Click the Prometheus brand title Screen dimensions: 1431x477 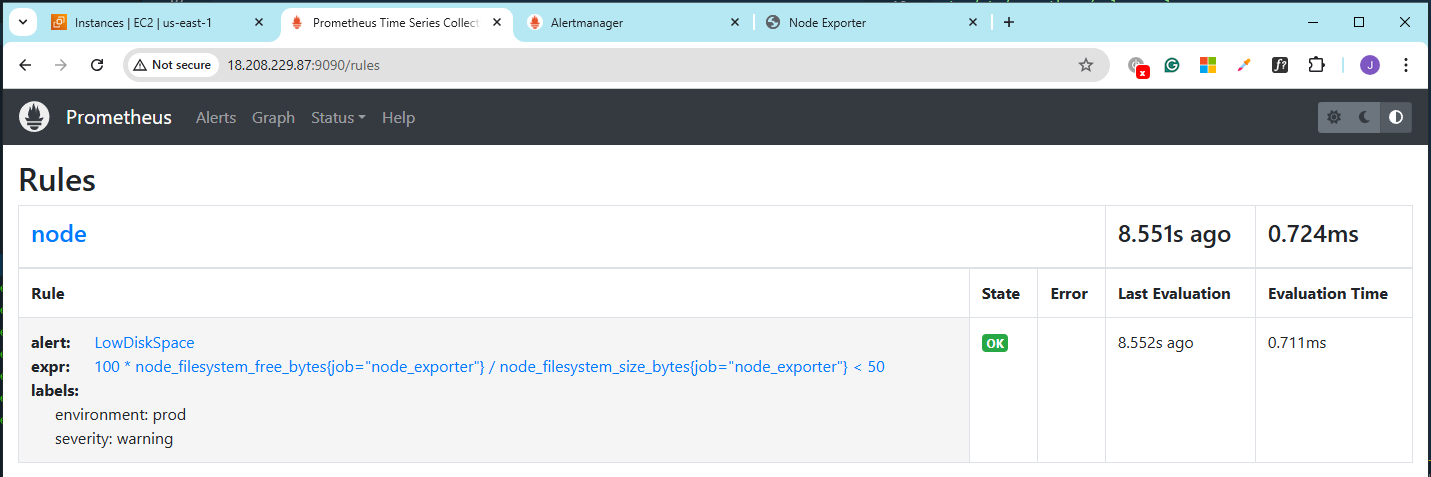click(119, 117)
